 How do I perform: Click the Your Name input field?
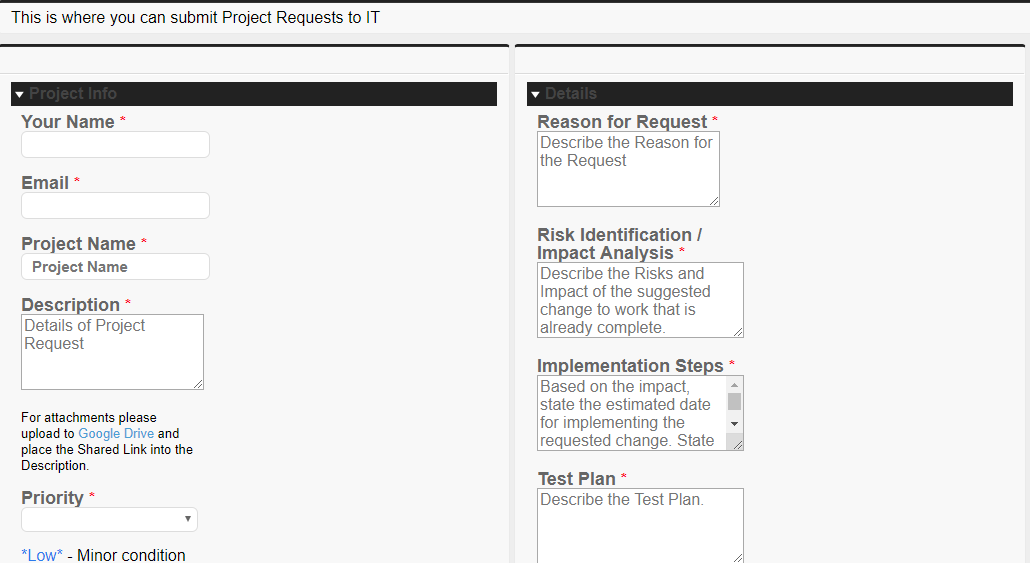pos(115,145)
